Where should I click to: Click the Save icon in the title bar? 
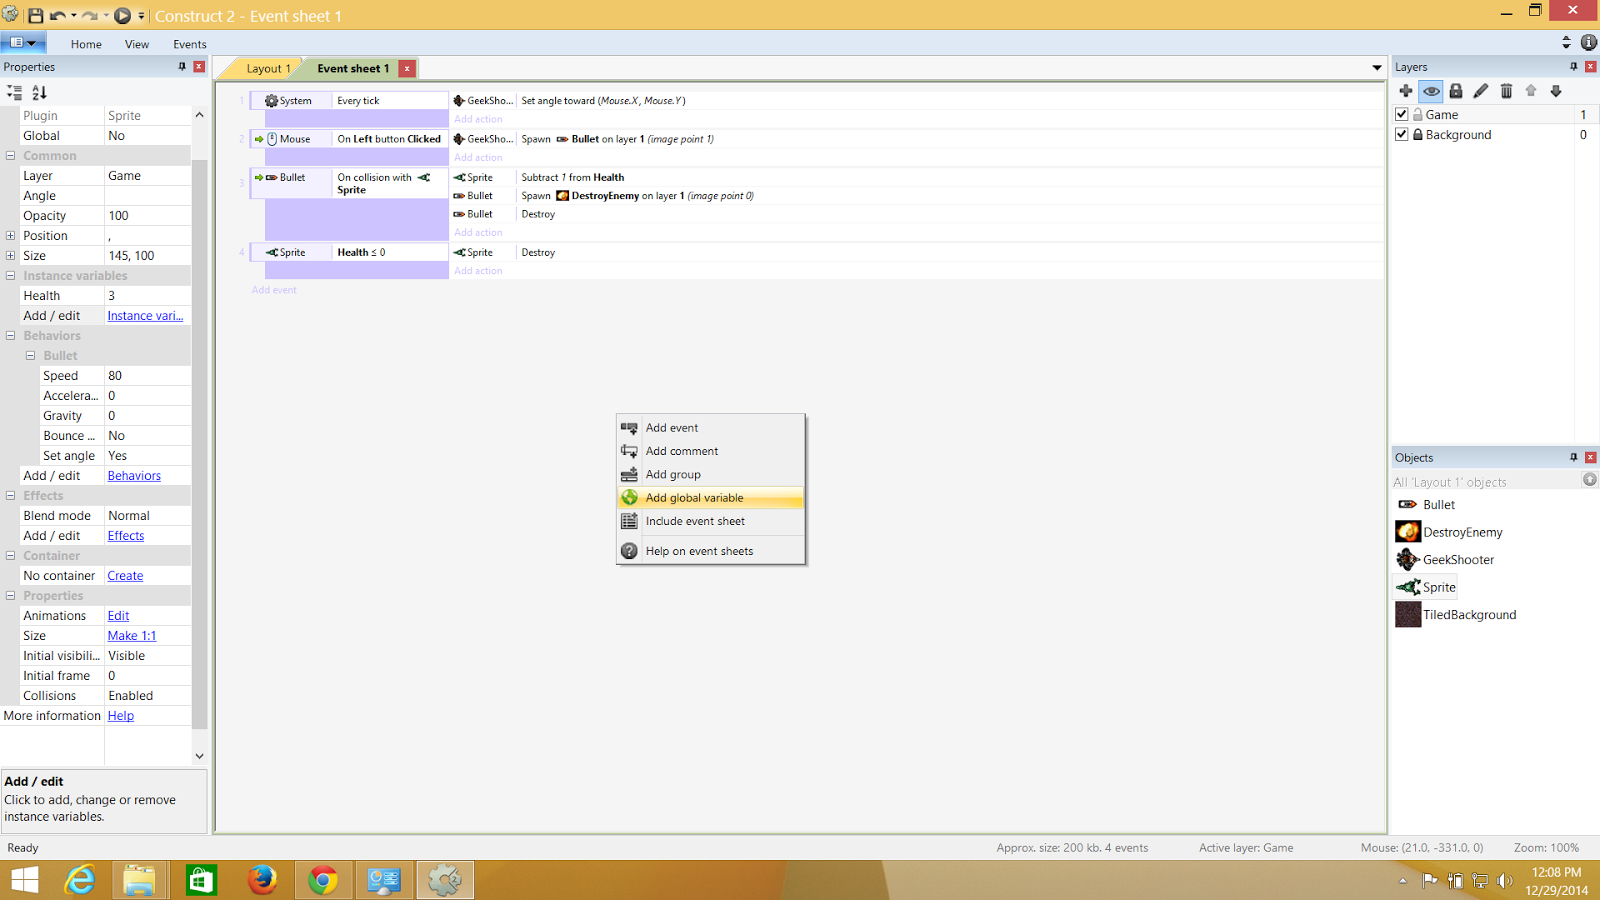[35, 15]
